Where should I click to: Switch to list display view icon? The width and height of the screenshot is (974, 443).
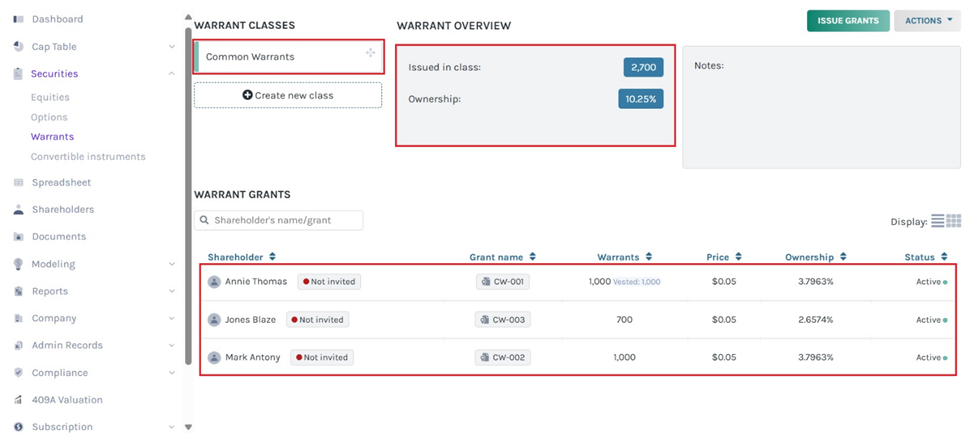[x=938, y=221]
